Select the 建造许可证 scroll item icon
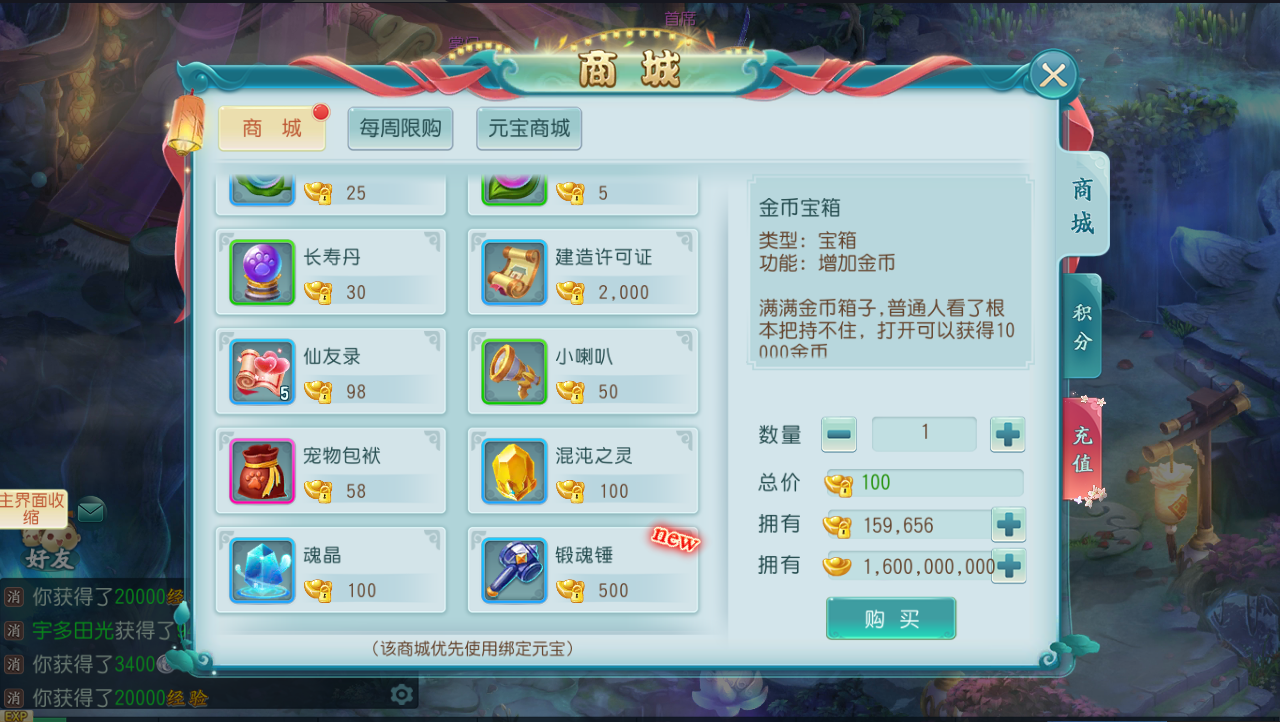Image resolution: width=1280 pixels, height=722 pixels. pyautogui.click(x=515, y=272)
